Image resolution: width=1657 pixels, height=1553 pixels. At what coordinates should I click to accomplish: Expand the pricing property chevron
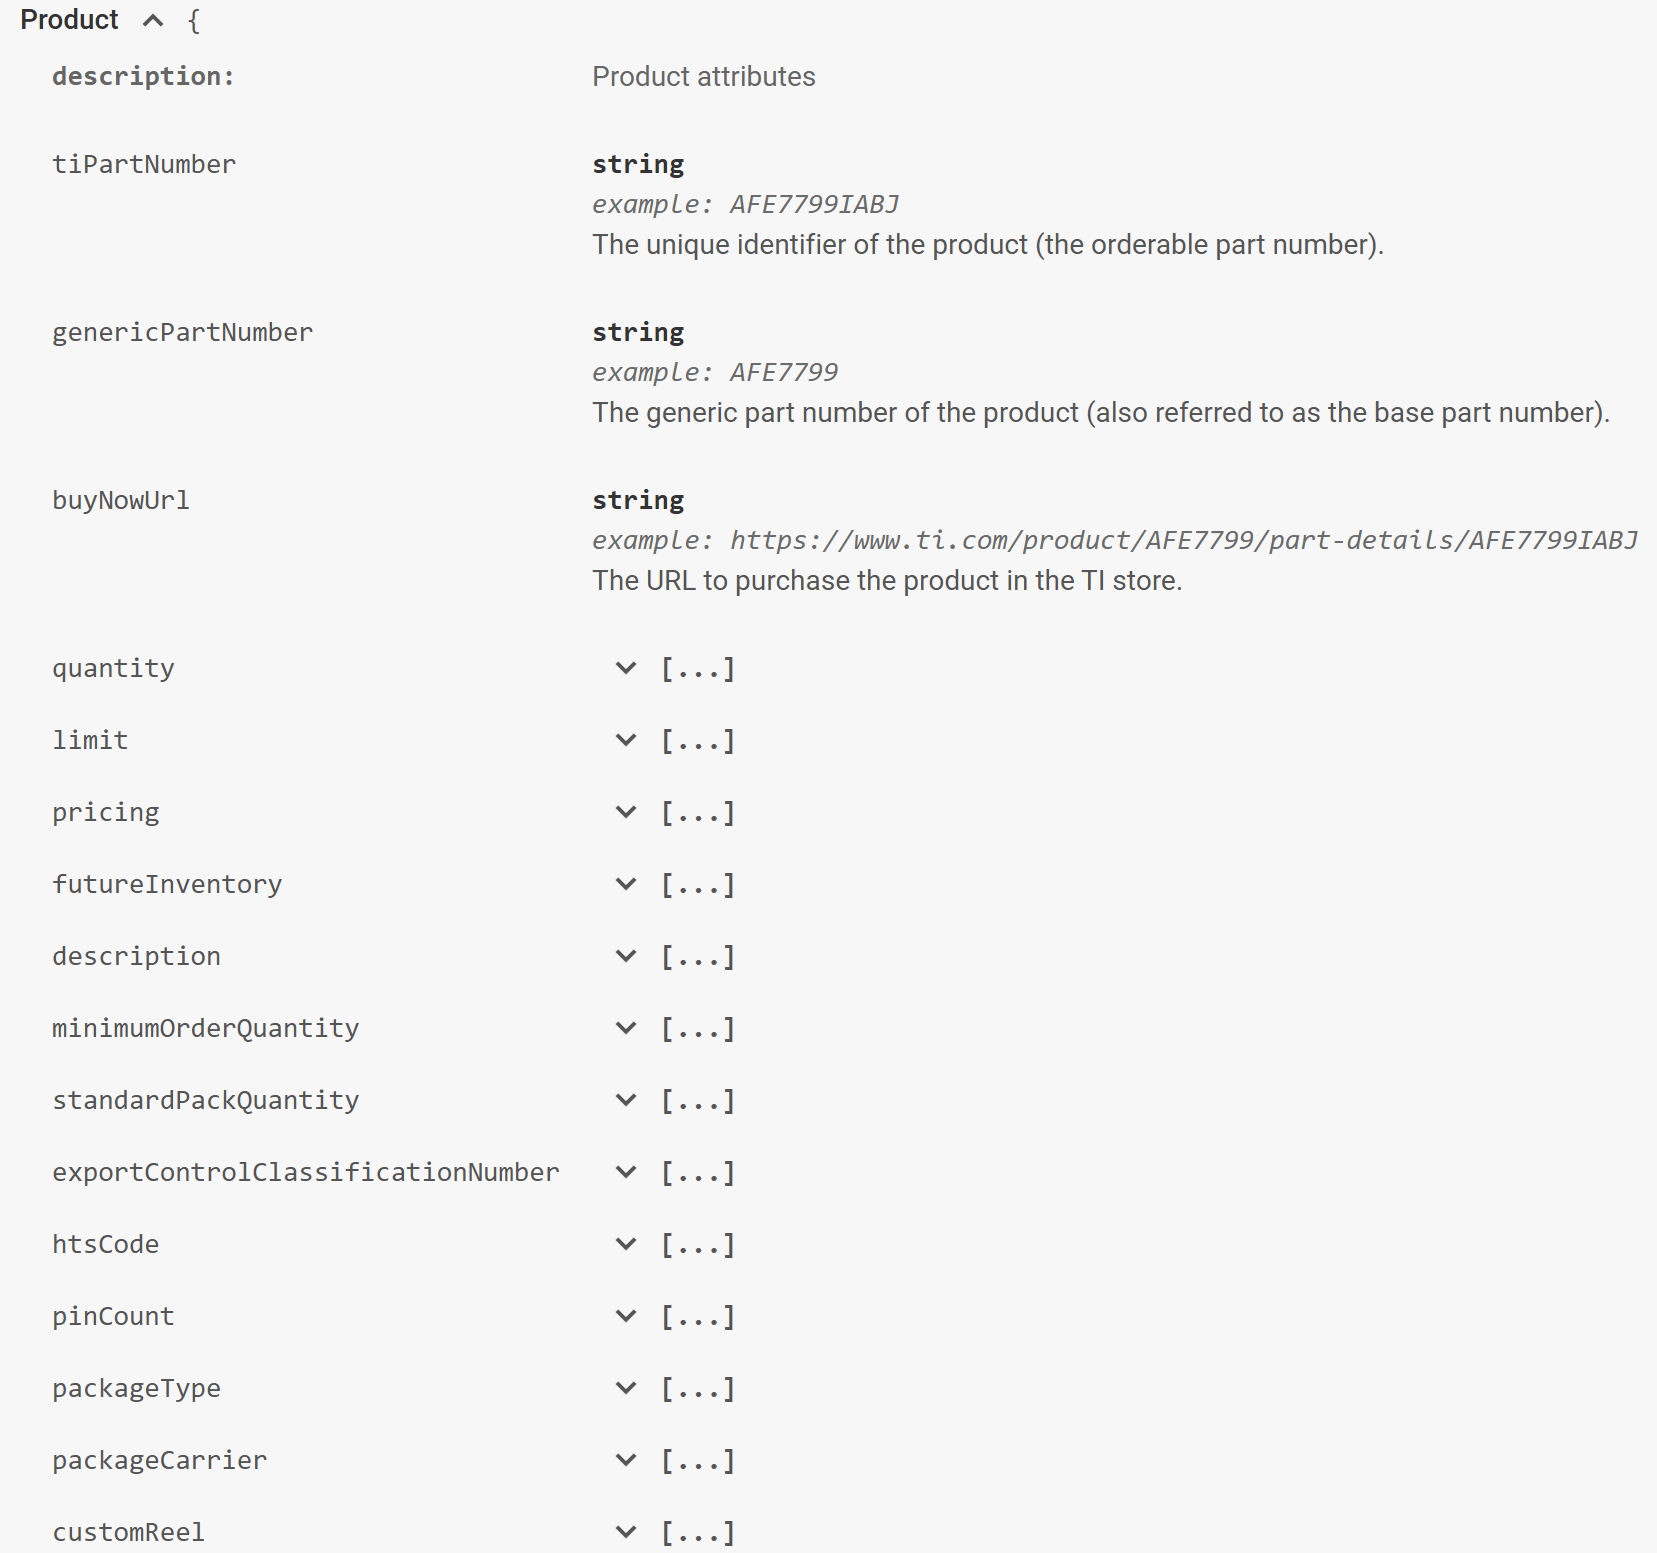(x=626, y=812)
